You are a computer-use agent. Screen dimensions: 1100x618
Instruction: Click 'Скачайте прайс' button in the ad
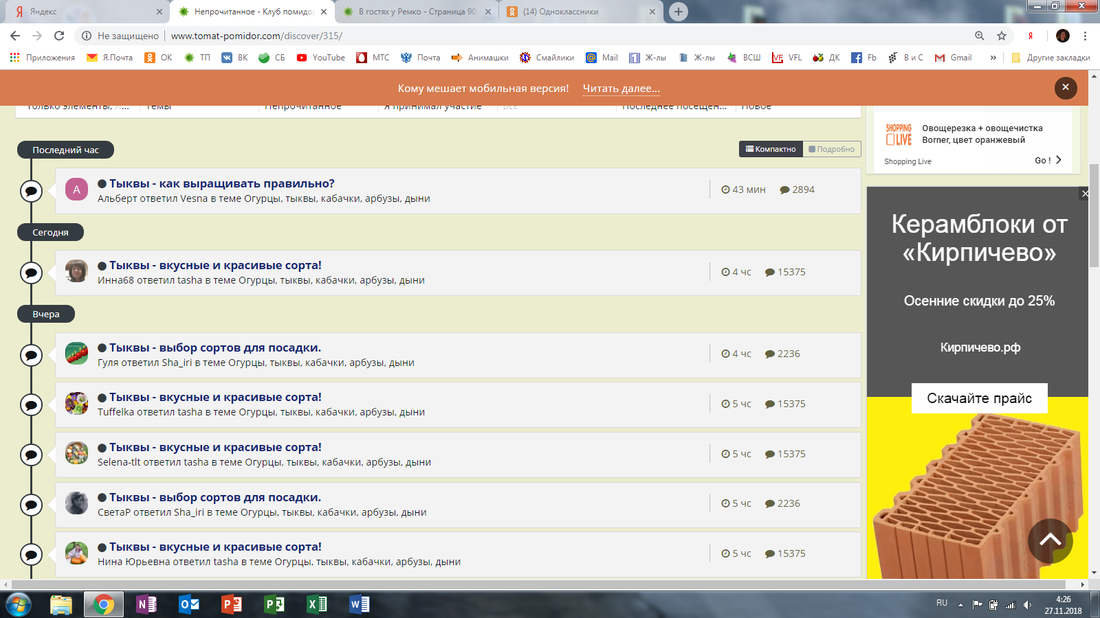point(978,399)
